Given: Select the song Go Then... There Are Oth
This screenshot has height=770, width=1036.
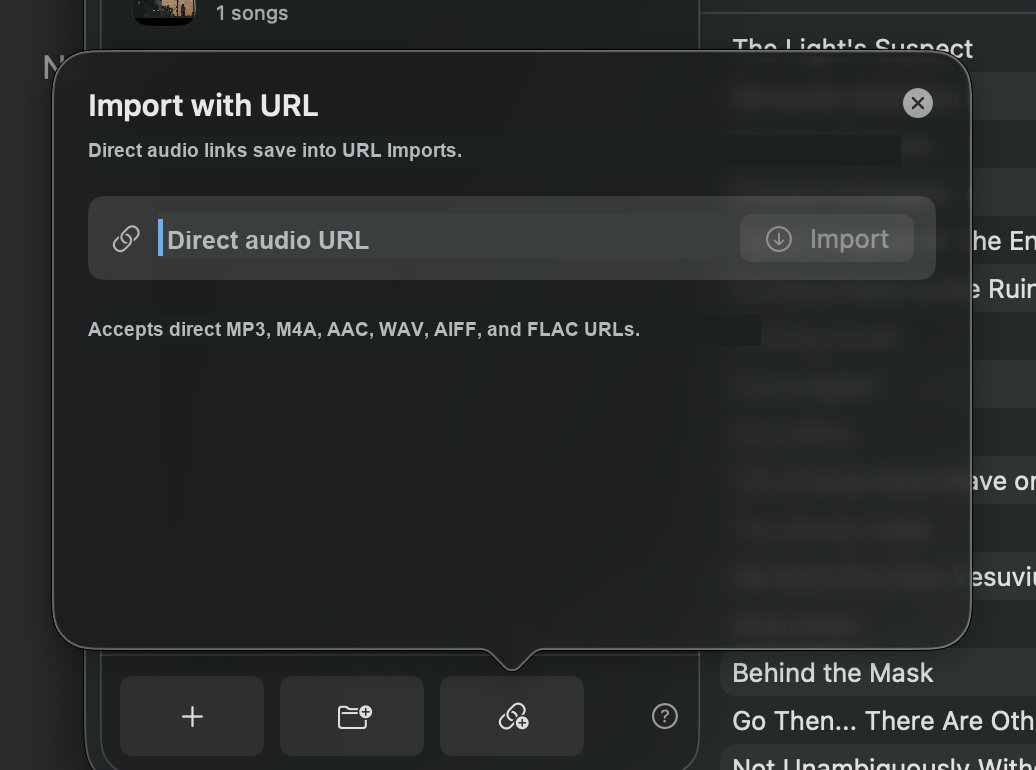Looking at the screenshot, I should pos(877,720).
